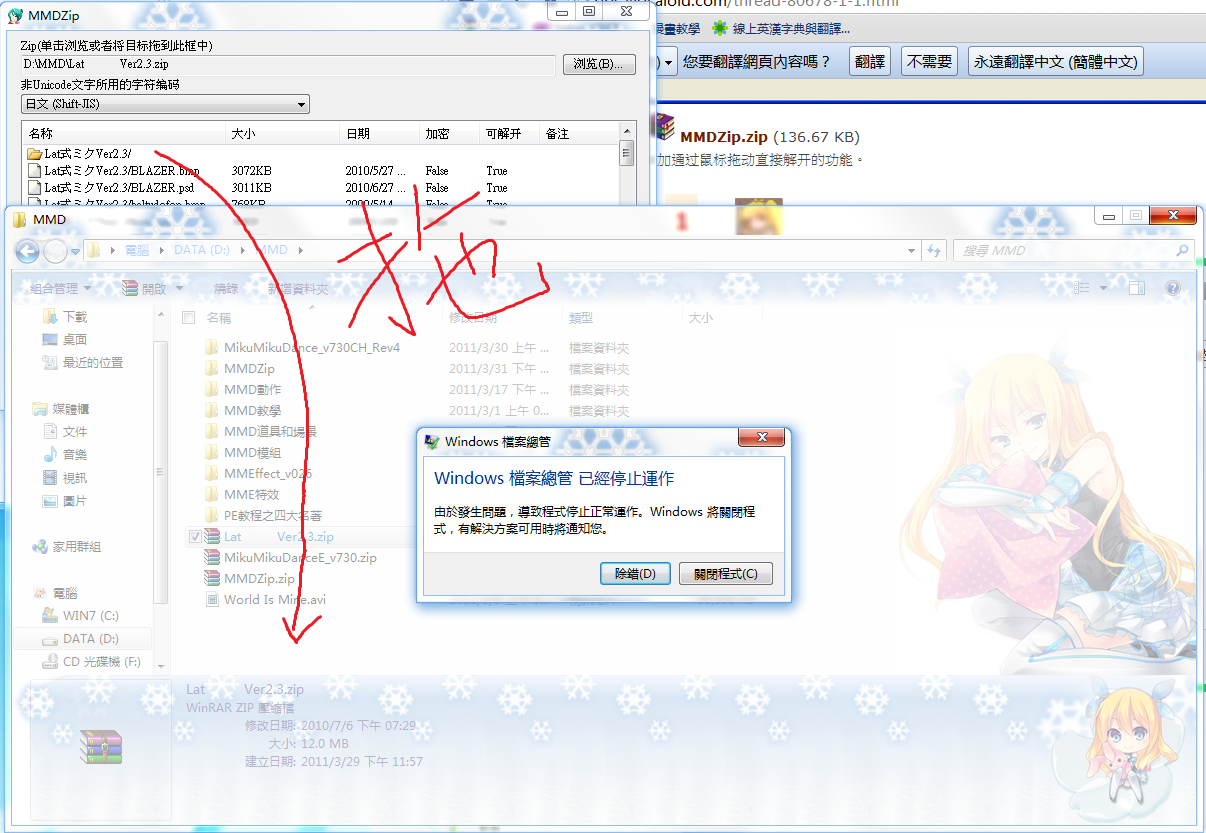Click the Back arrow in the MMD explorer
This screenshot has height=833, width=1206.
[x=27, y=251]
